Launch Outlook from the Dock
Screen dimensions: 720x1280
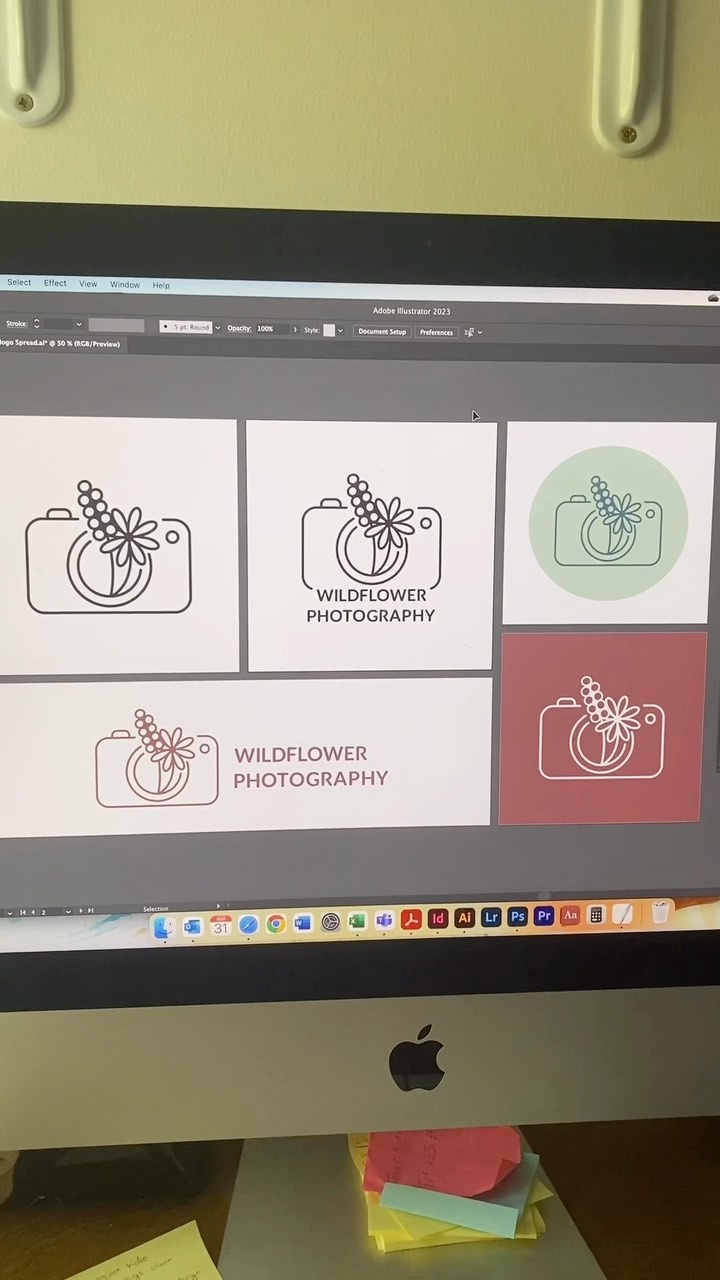(192, 926)
